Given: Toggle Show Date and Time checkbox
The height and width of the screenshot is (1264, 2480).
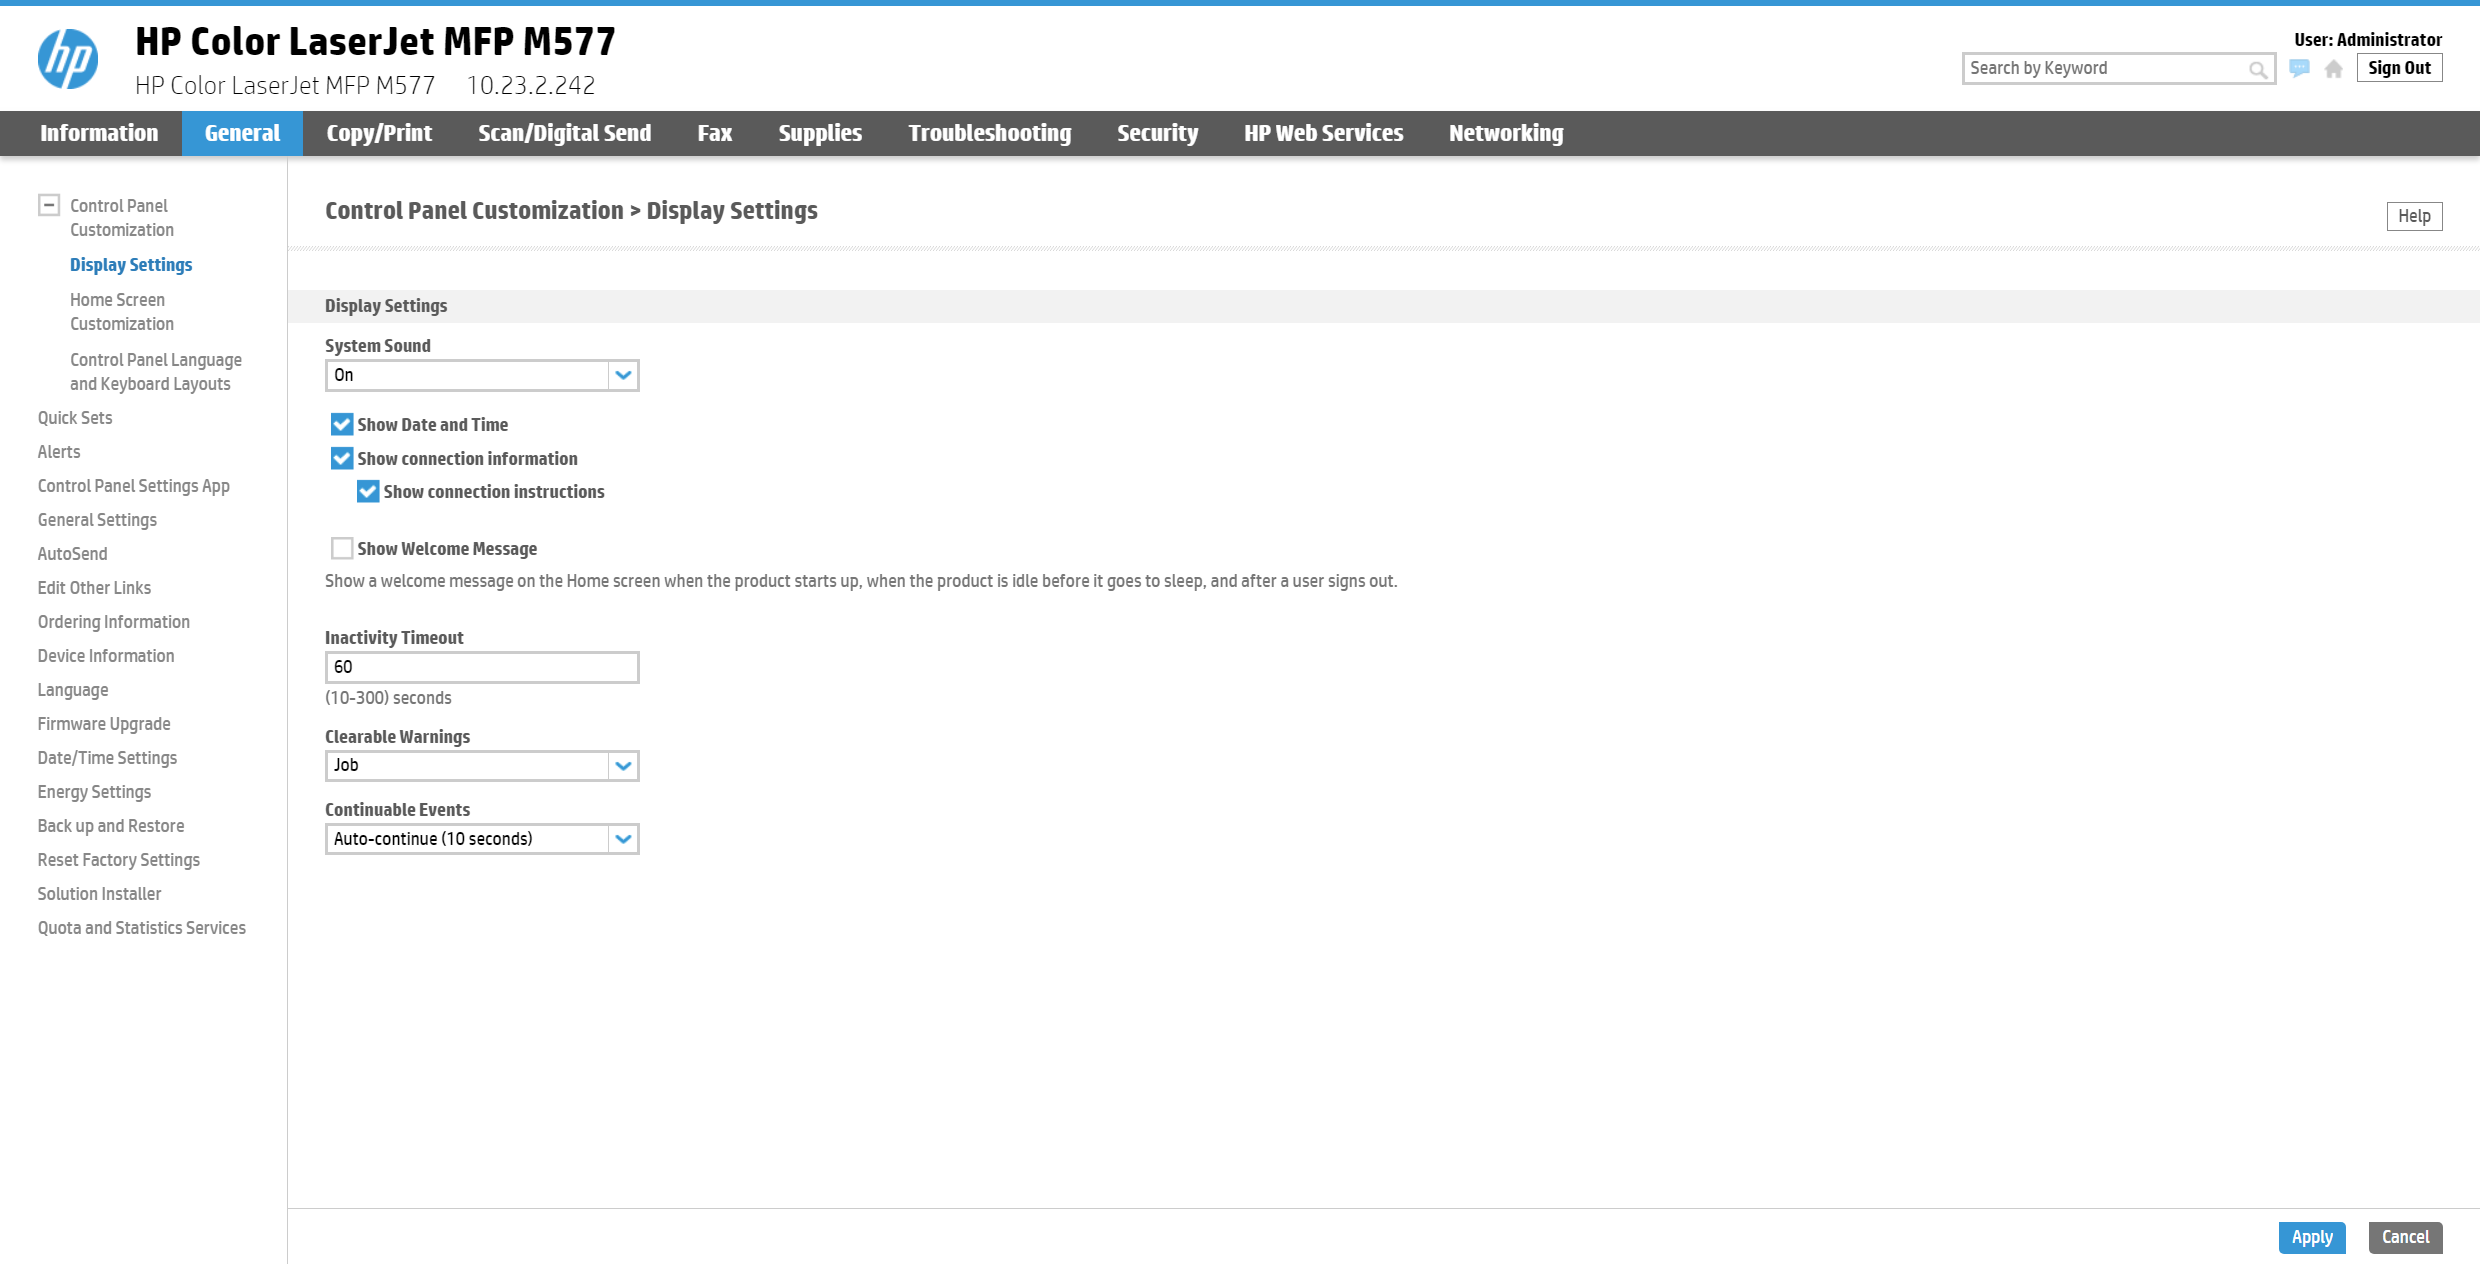Looking at the screenshot, I should point(342,425).
